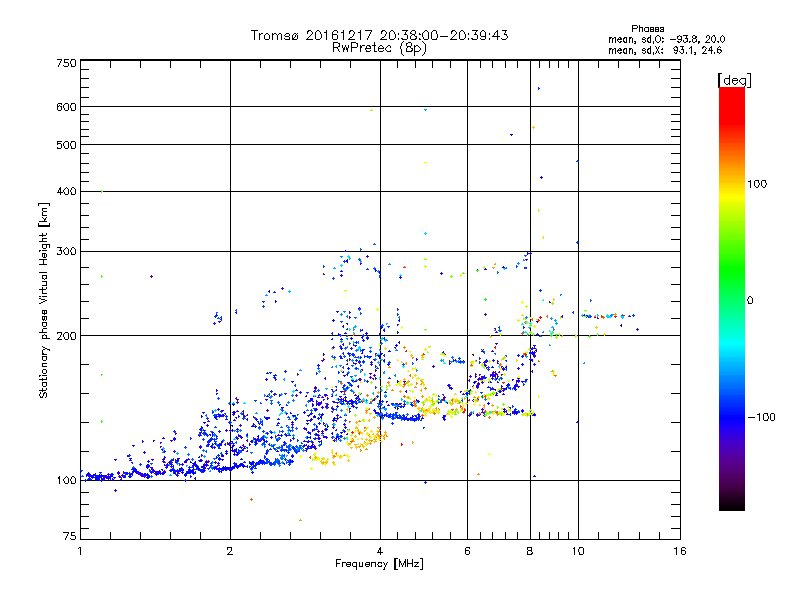The image size is (800, 600).
Task: Click the plot title 'Tromsø 20161217 20:38:00-20:39:43'
Action: (x=379, y=35)
